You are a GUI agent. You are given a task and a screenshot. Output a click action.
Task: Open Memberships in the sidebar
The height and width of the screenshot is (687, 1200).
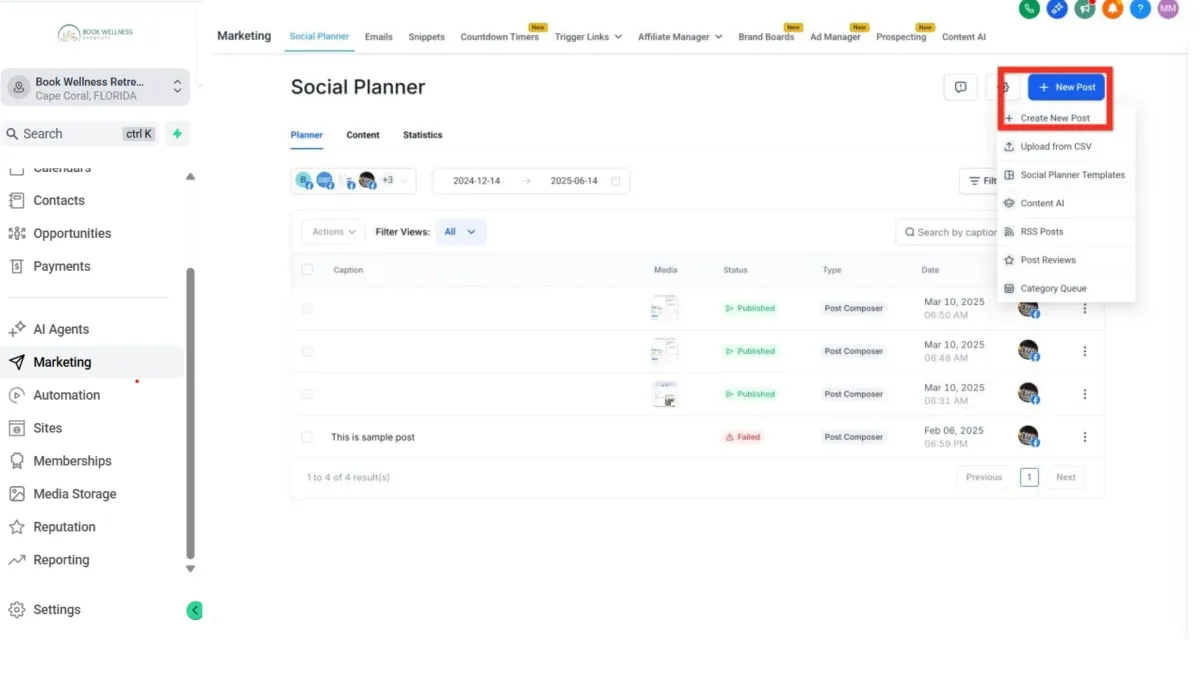click(72, 461)
